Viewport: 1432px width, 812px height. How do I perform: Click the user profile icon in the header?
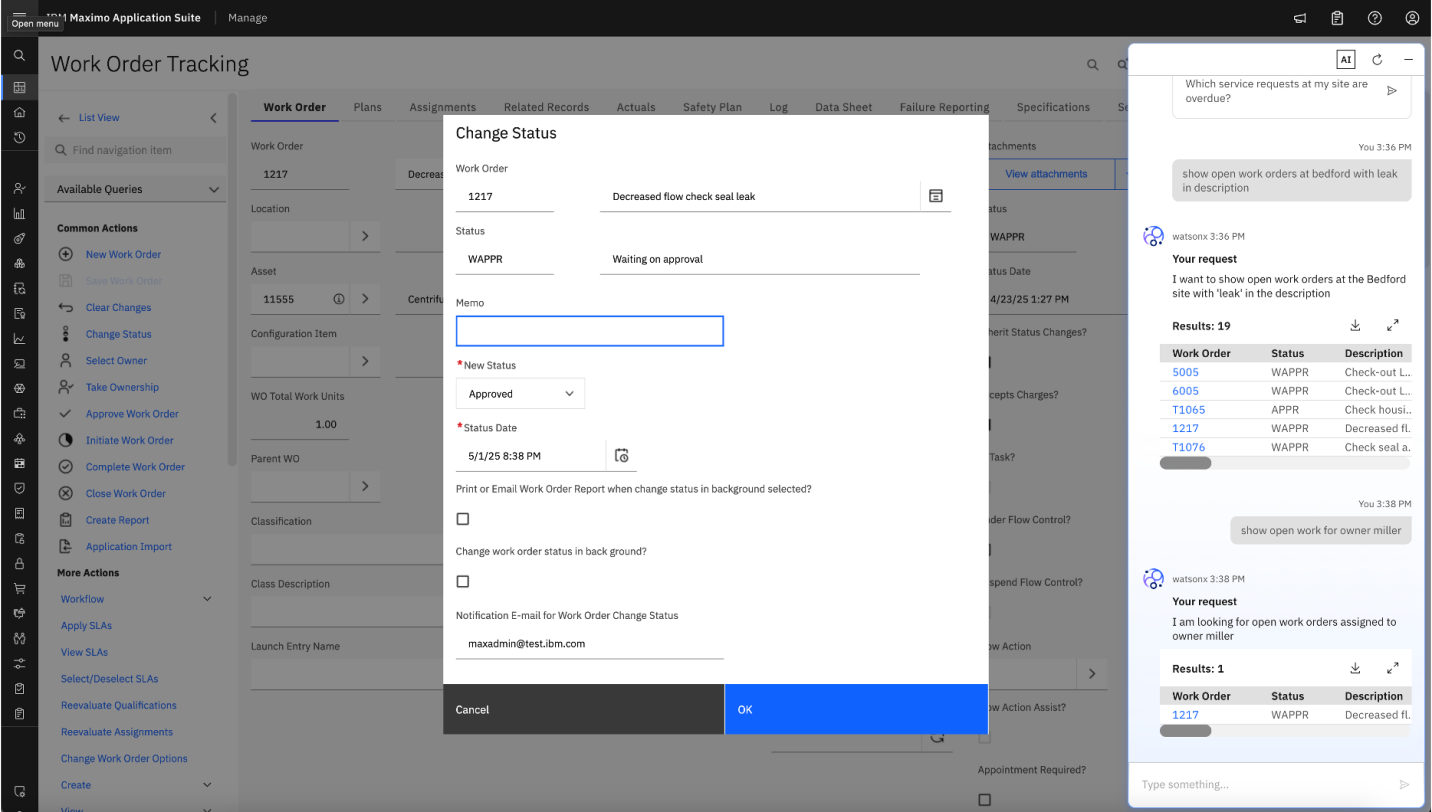pos(1412,18)
